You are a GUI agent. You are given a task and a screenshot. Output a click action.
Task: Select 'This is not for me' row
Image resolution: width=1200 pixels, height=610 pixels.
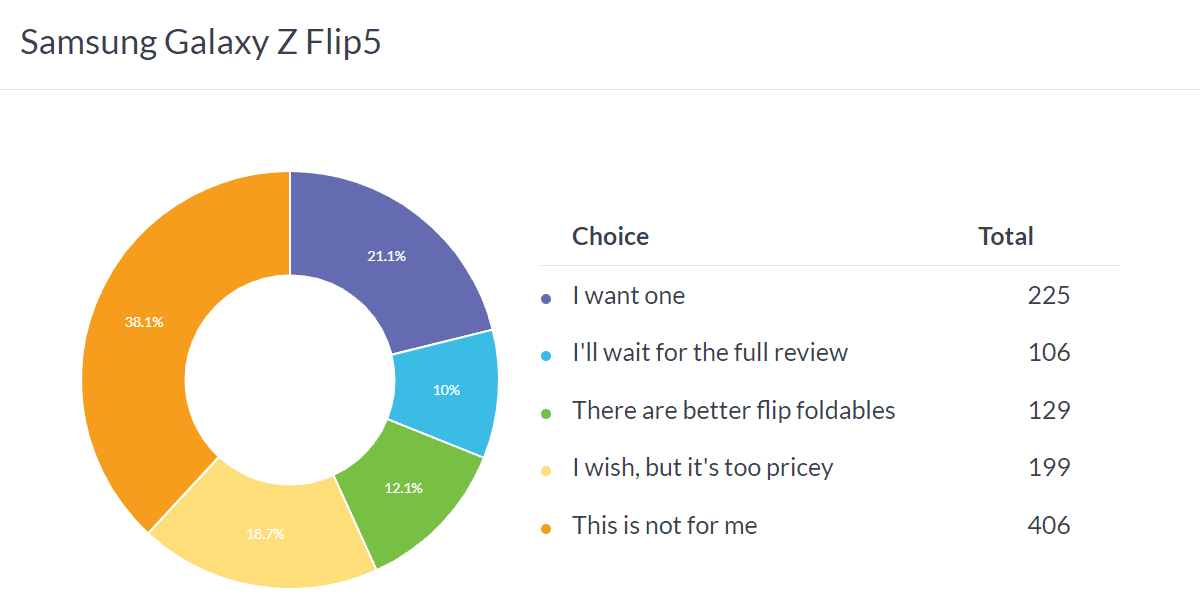(x=664, y=525)
